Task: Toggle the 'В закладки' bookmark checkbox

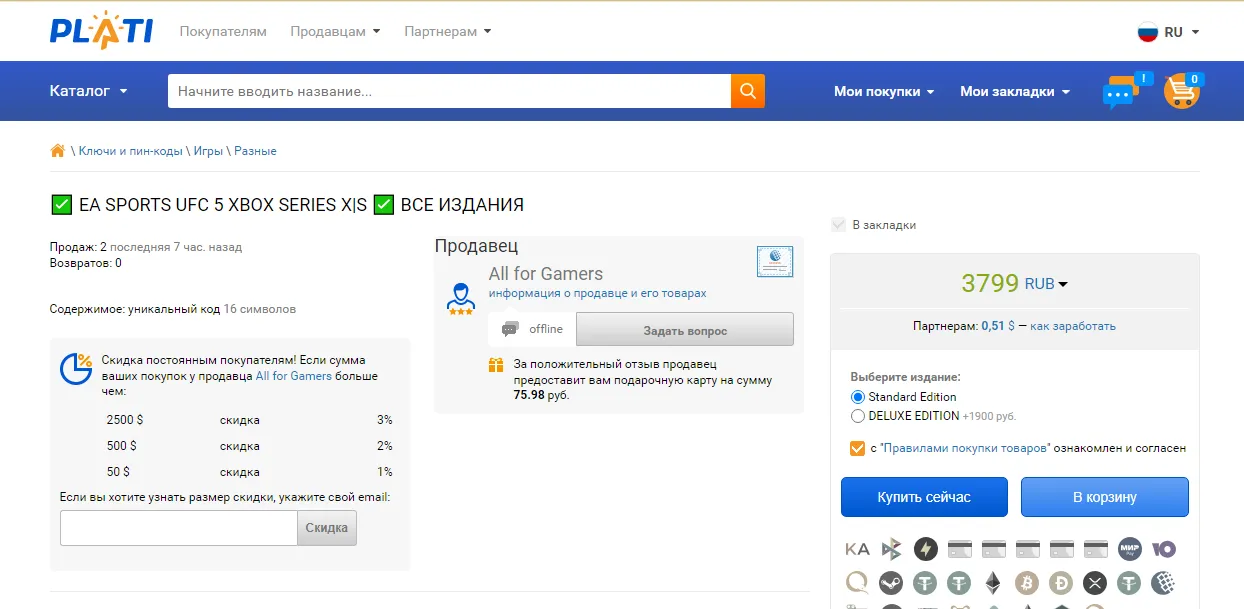Action: [838, 225]
